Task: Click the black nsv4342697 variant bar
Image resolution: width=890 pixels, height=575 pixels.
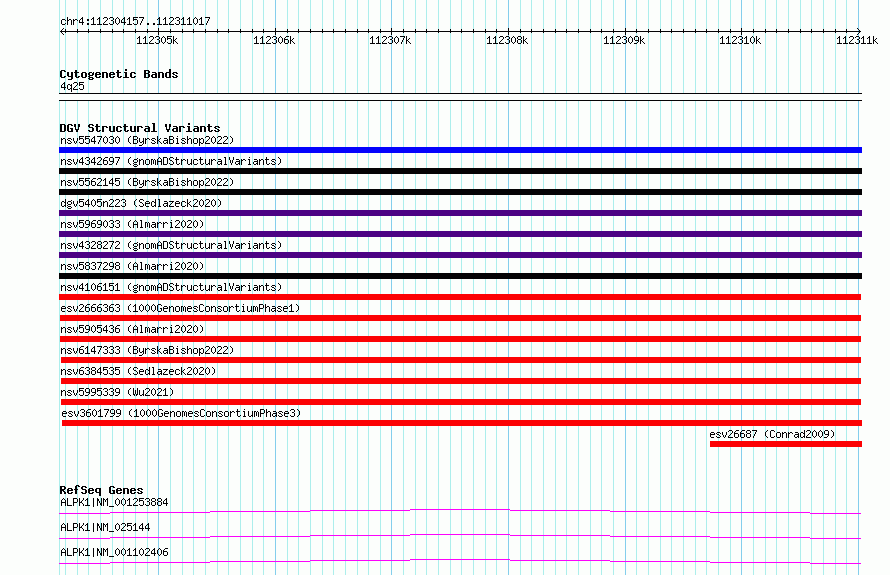Action: pyautogui.click(x=460, y=171)
